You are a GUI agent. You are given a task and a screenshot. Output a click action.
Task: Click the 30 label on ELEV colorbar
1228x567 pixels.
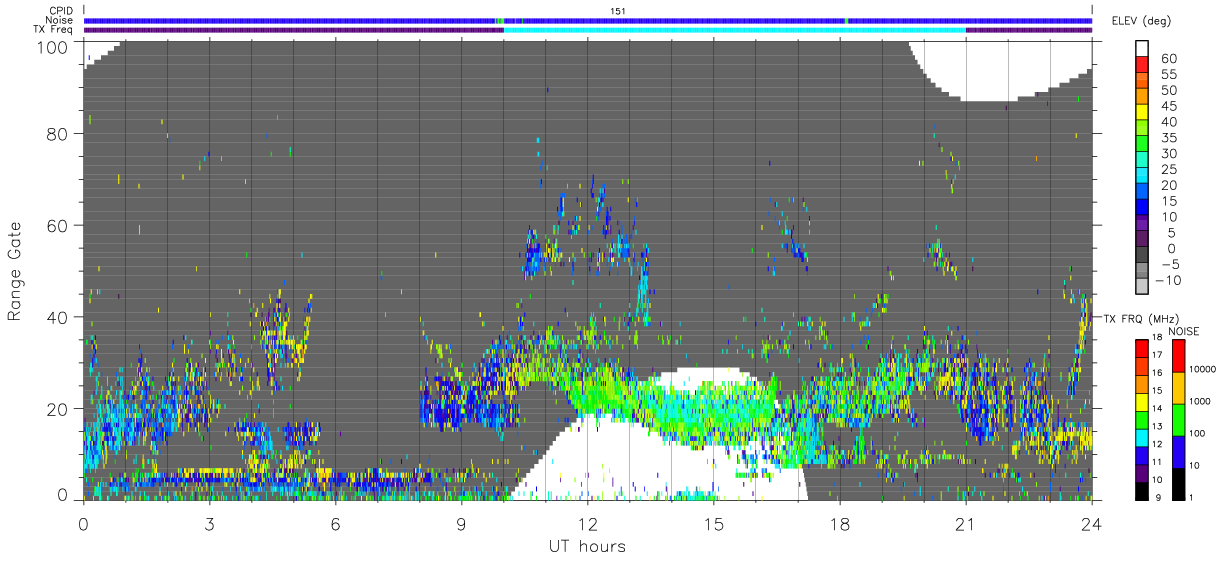click(1169, 154)
